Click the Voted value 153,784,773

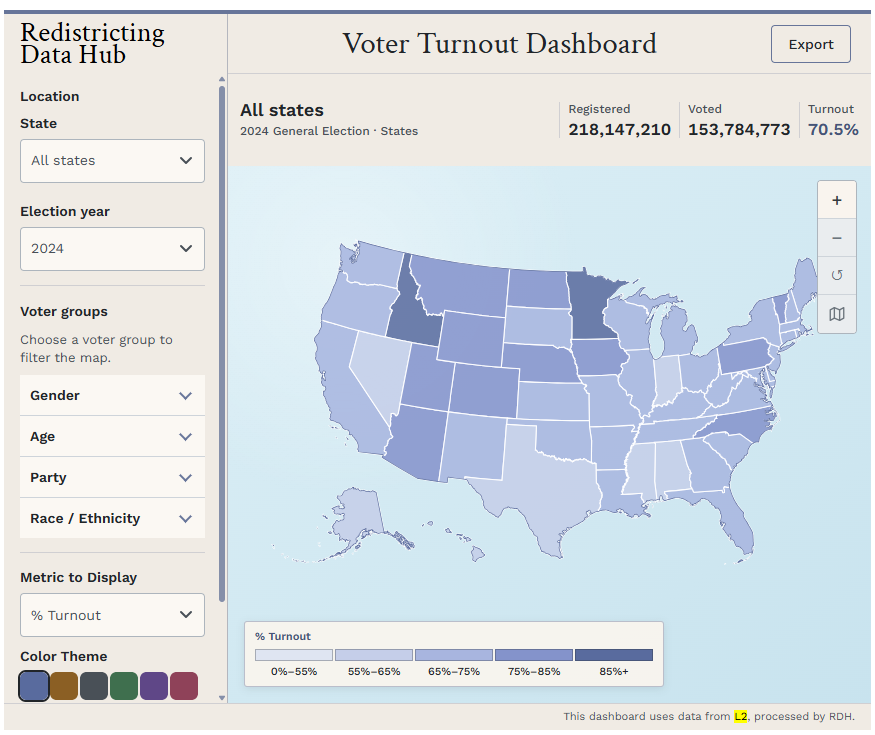click(739, 129)
